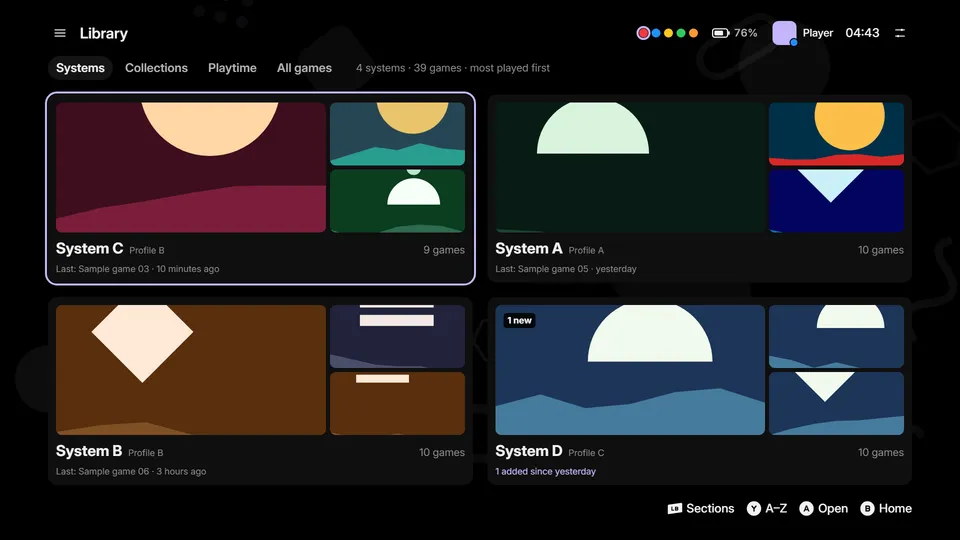This screenshot has height=540, width=960.
Task: Click the yellow status dot
Action: (x=669, y=33)
